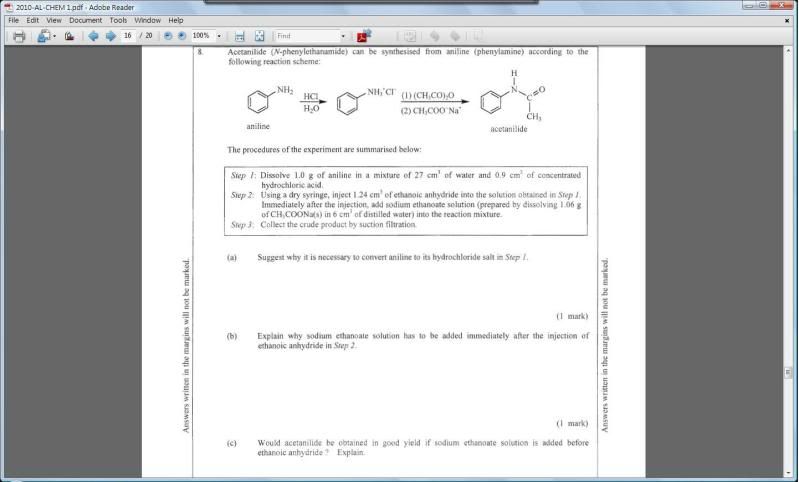The width and height of the screenshot is (799, 482).
Task: Click the 'Step 1:' label in the procedure box
Action: coord(243,175)
